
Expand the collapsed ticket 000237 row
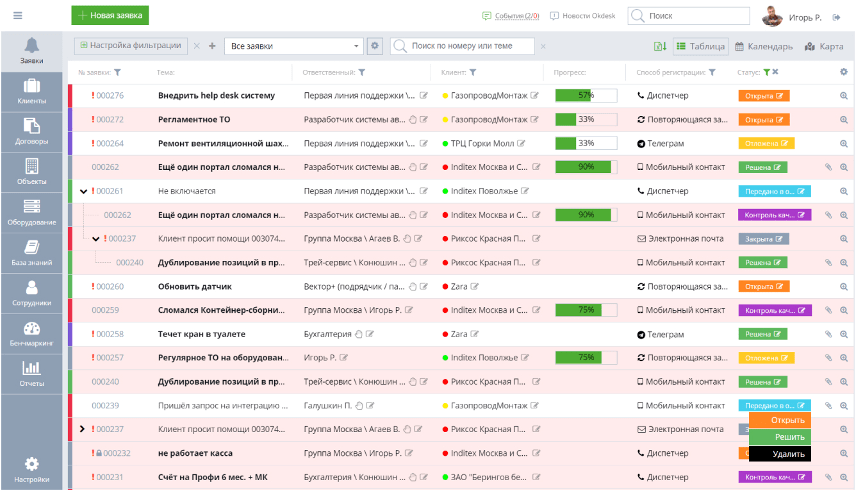pos(83,429)
